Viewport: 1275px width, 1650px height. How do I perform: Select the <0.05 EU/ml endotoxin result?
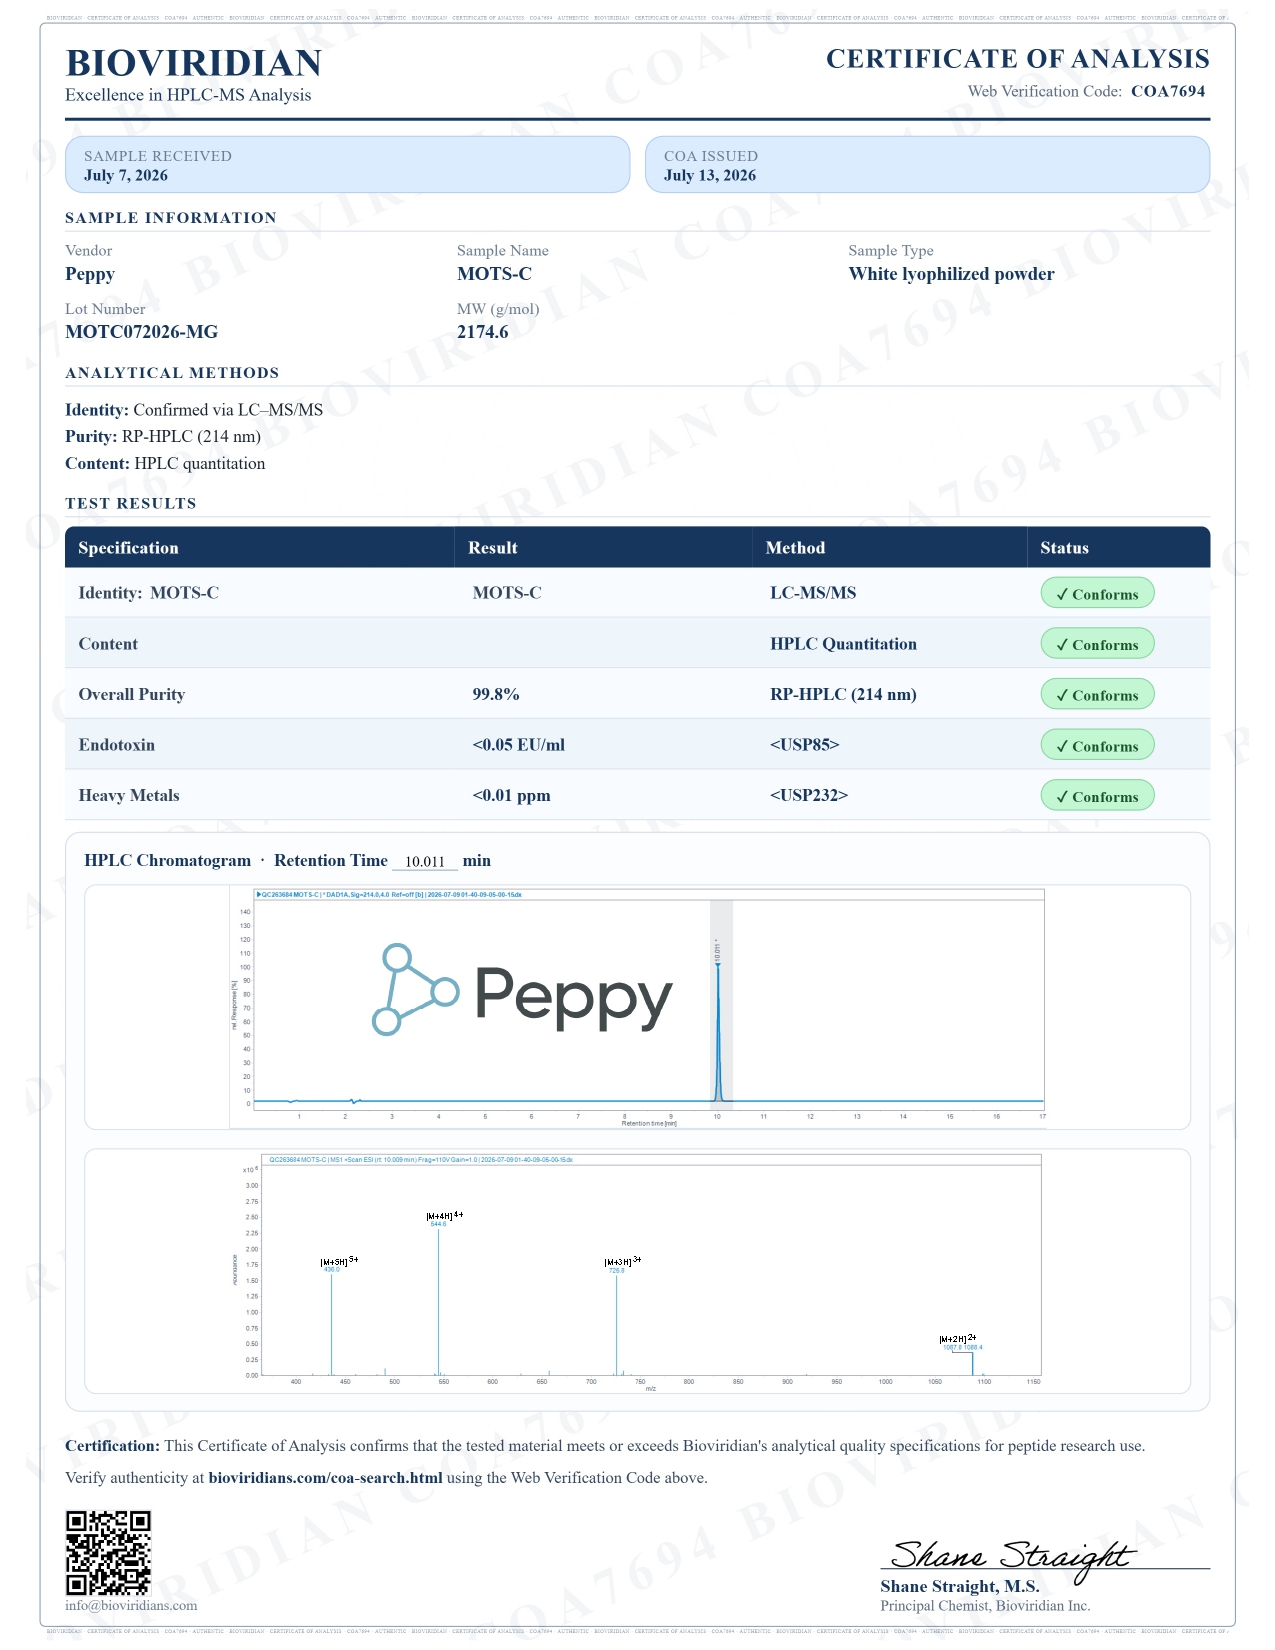pos(518,745)
